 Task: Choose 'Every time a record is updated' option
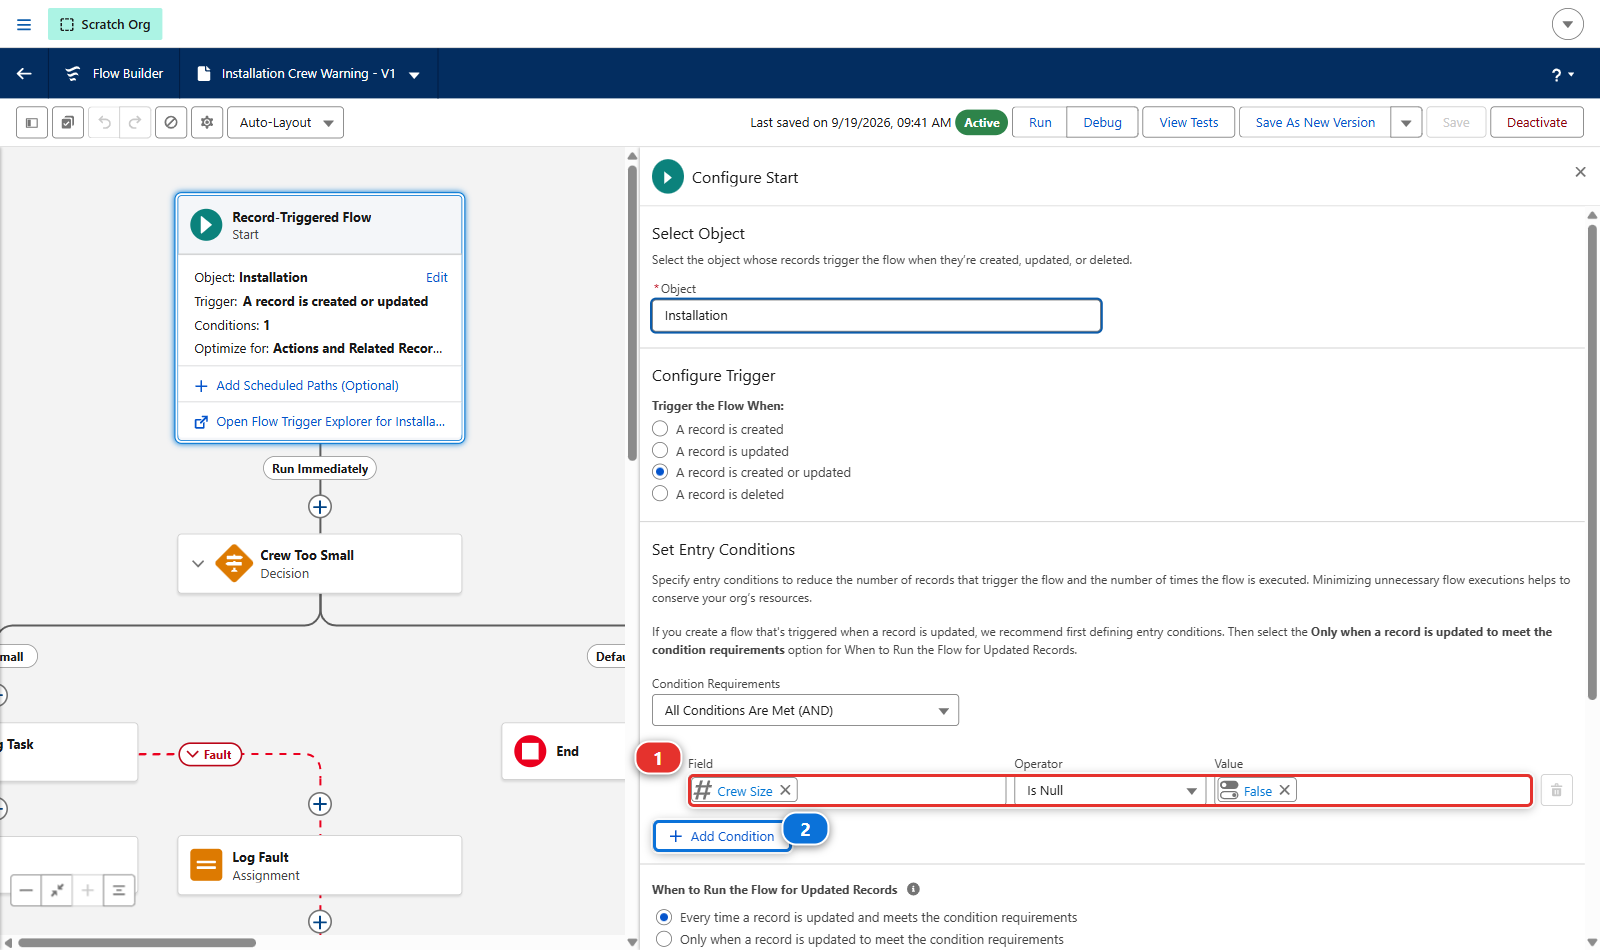pos(664,917)
